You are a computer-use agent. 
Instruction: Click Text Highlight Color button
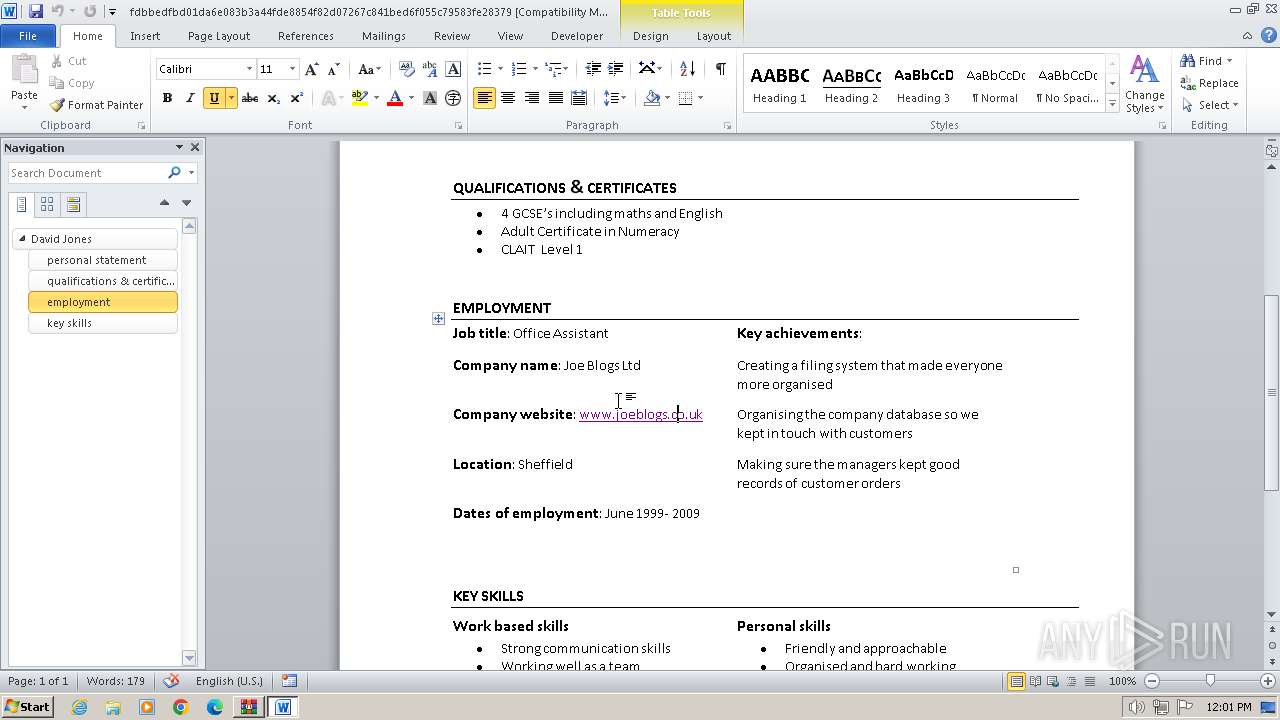[360, 98]
